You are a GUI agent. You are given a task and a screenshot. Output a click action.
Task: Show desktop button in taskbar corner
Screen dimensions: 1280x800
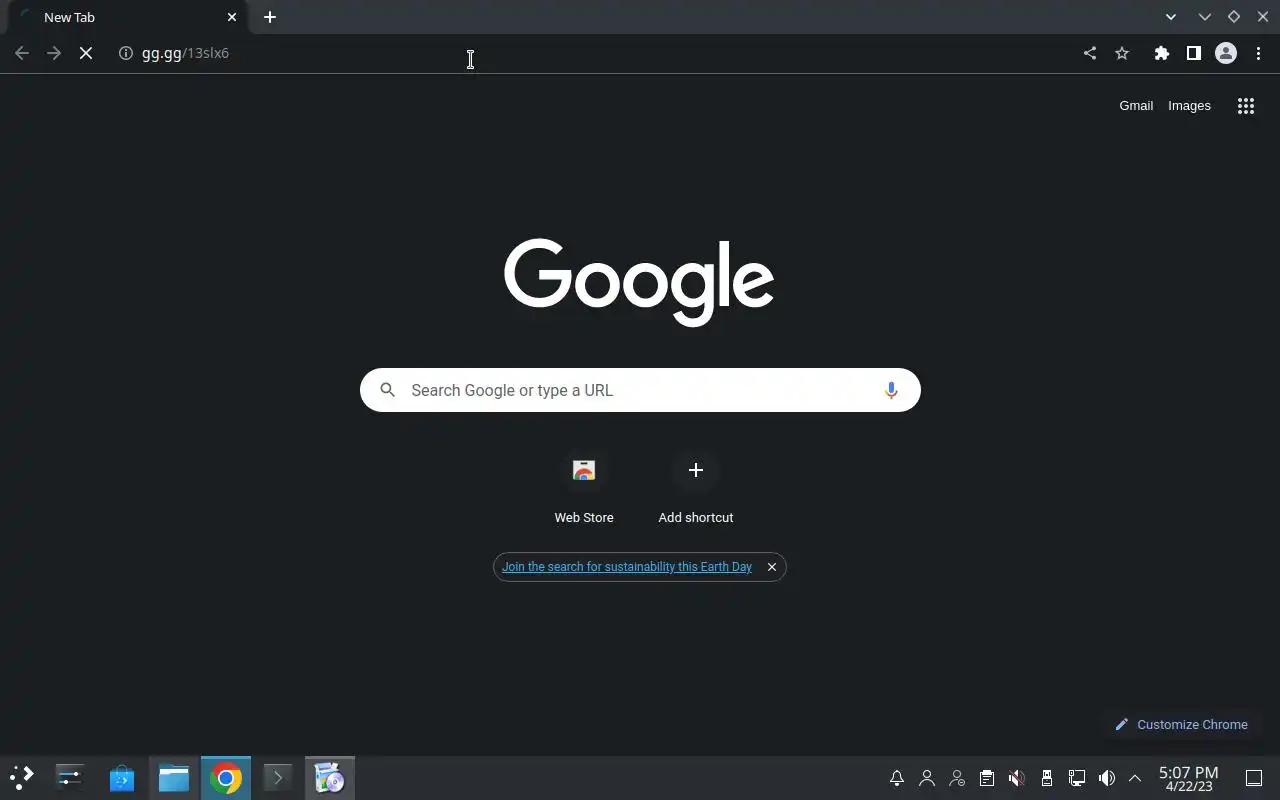tap(1254, 778)
